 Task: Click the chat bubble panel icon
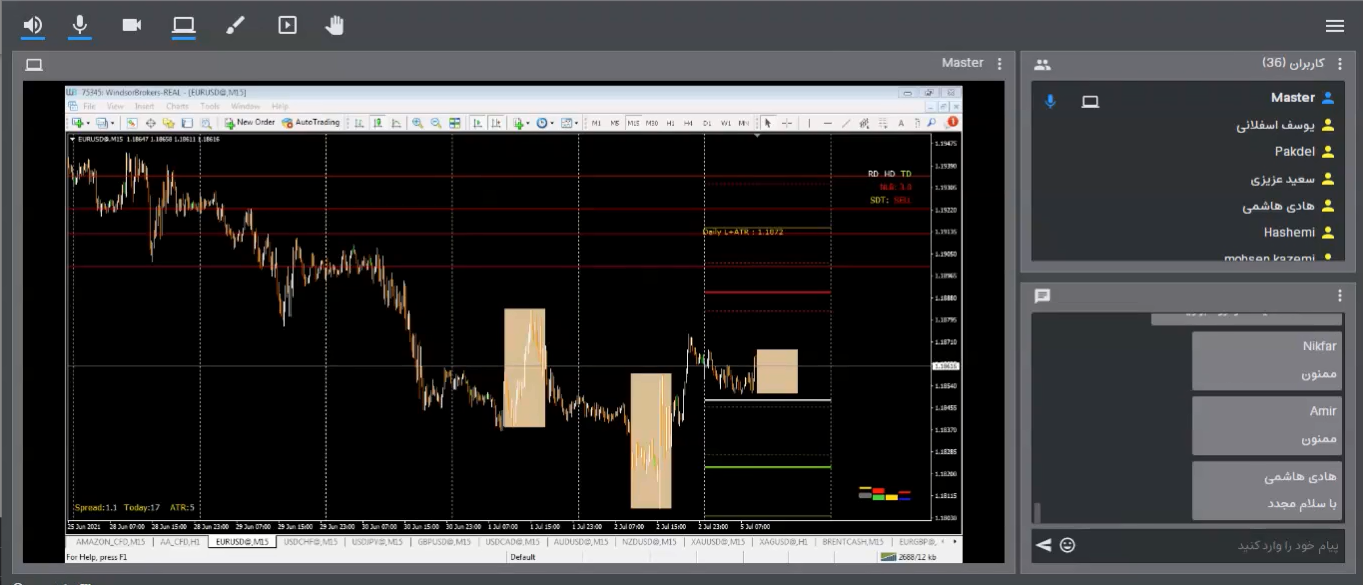click(x=1042, y=296)
